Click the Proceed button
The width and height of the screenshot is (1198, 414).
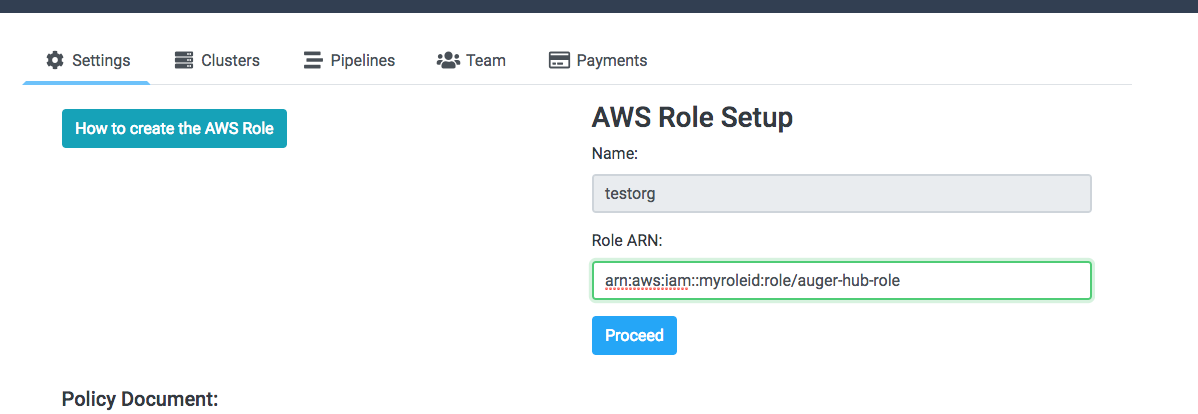click(x=634, y=335)
